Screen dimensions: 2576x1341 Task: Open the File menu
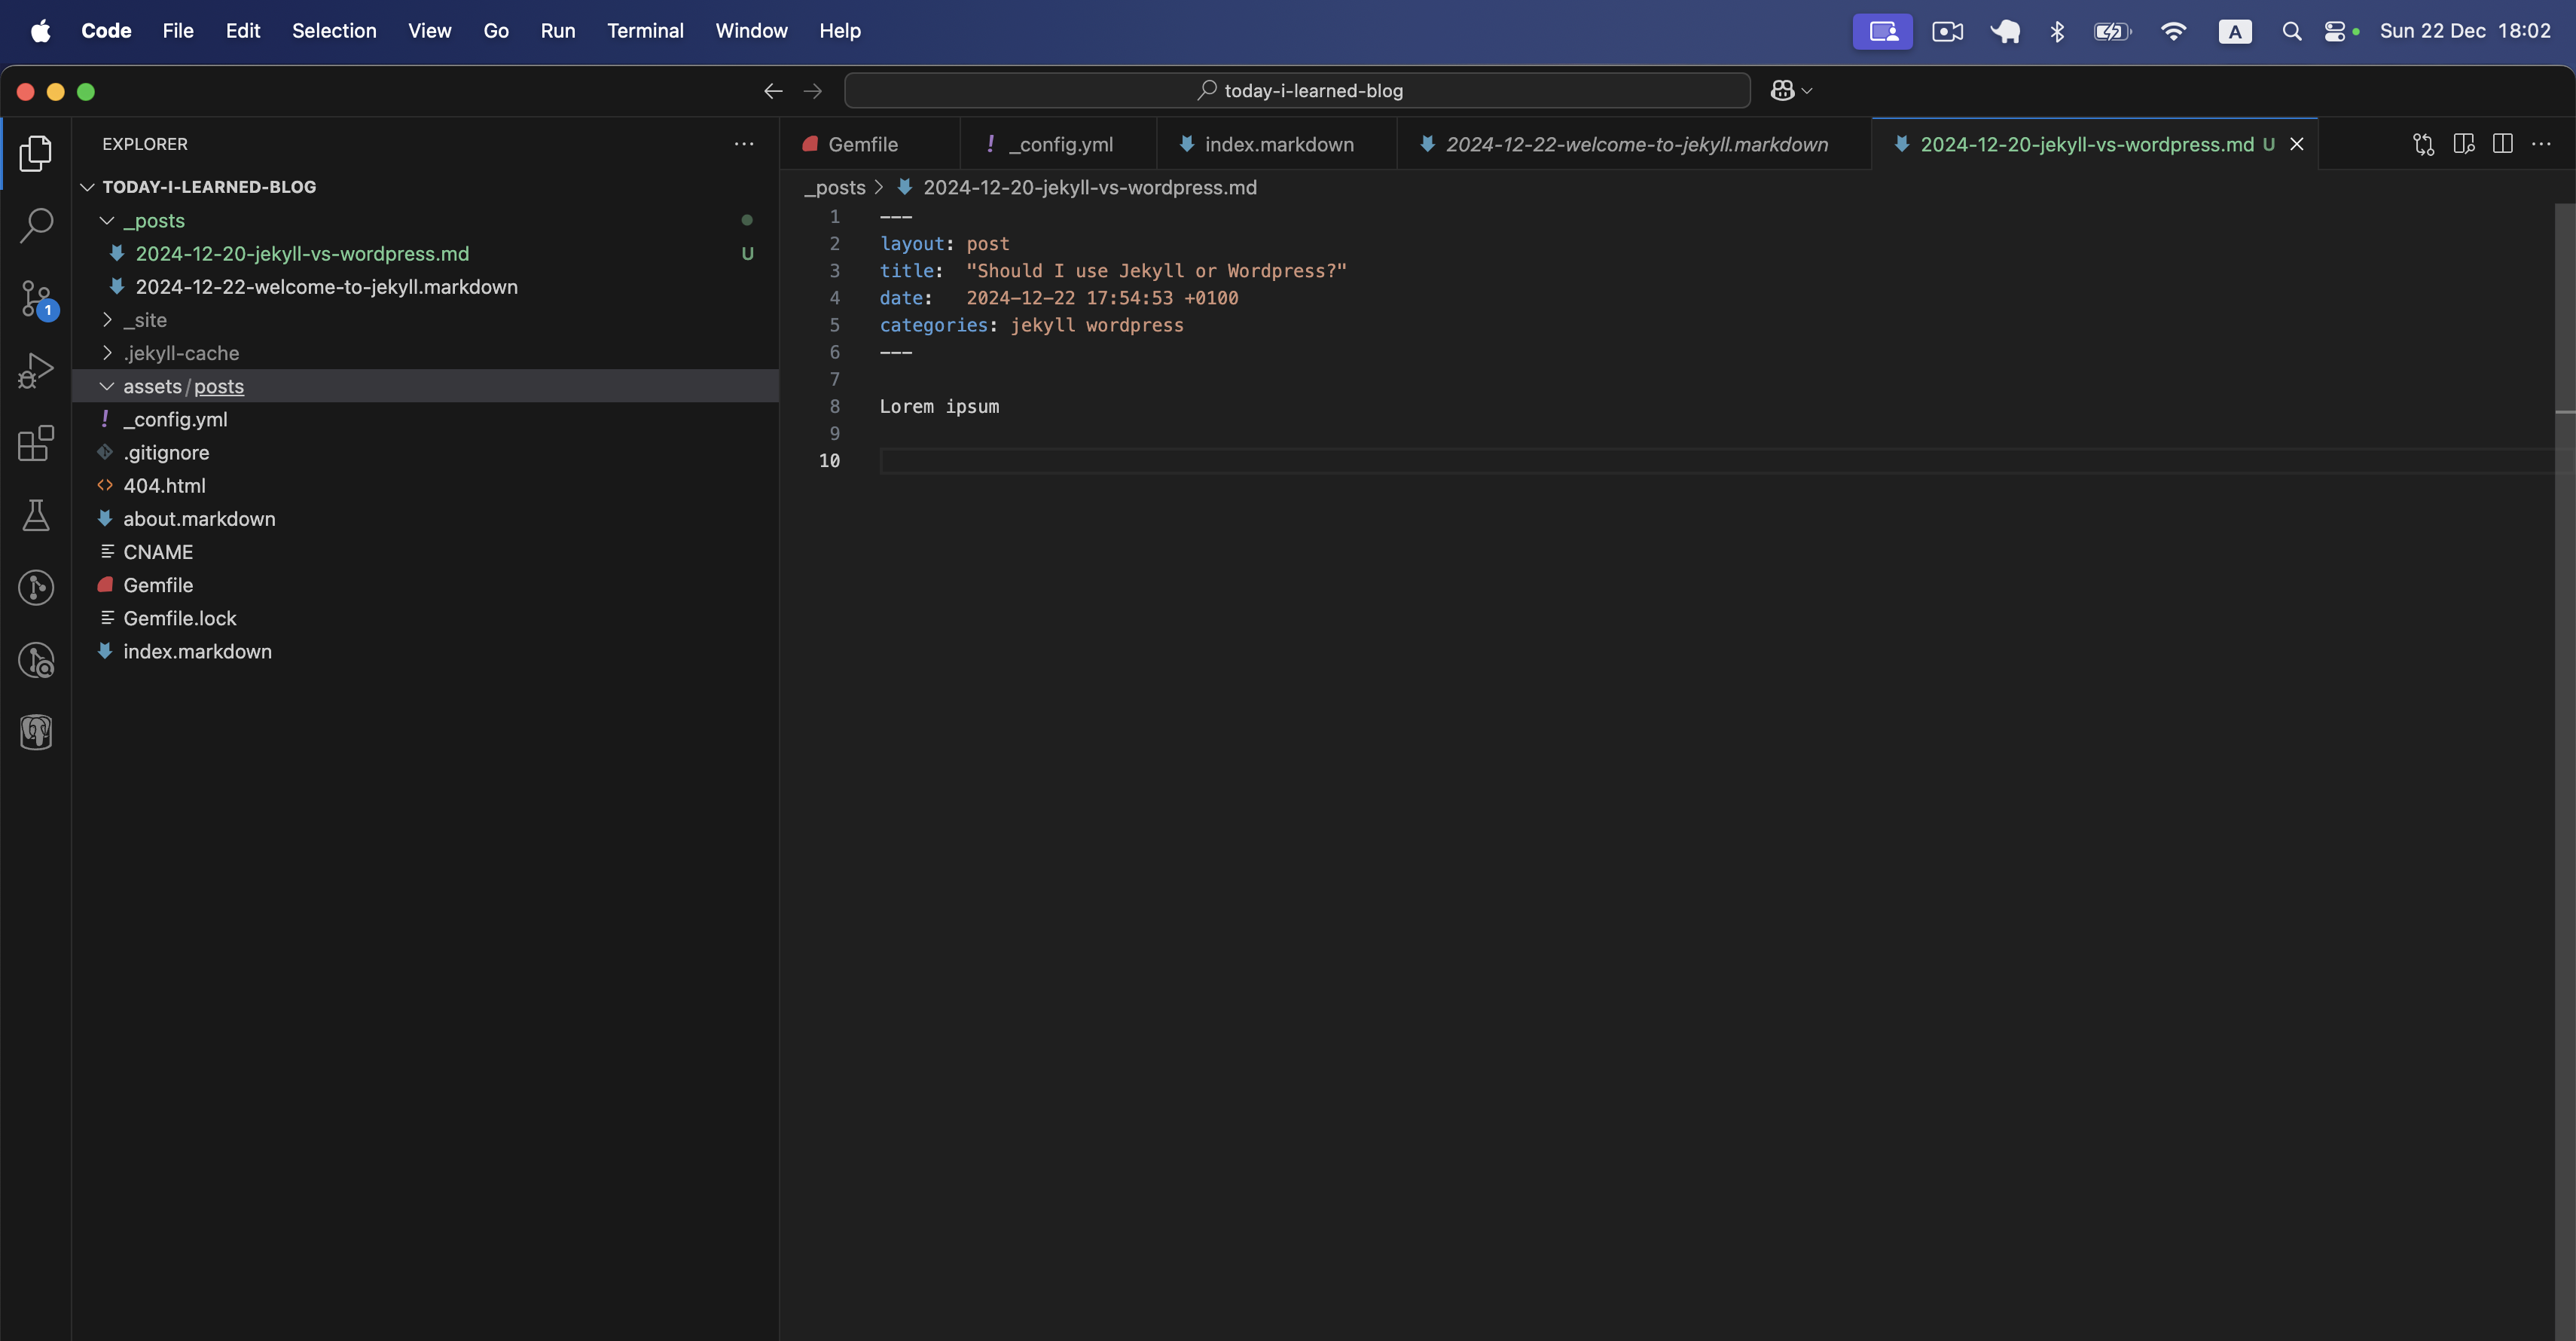coord(178,31)
